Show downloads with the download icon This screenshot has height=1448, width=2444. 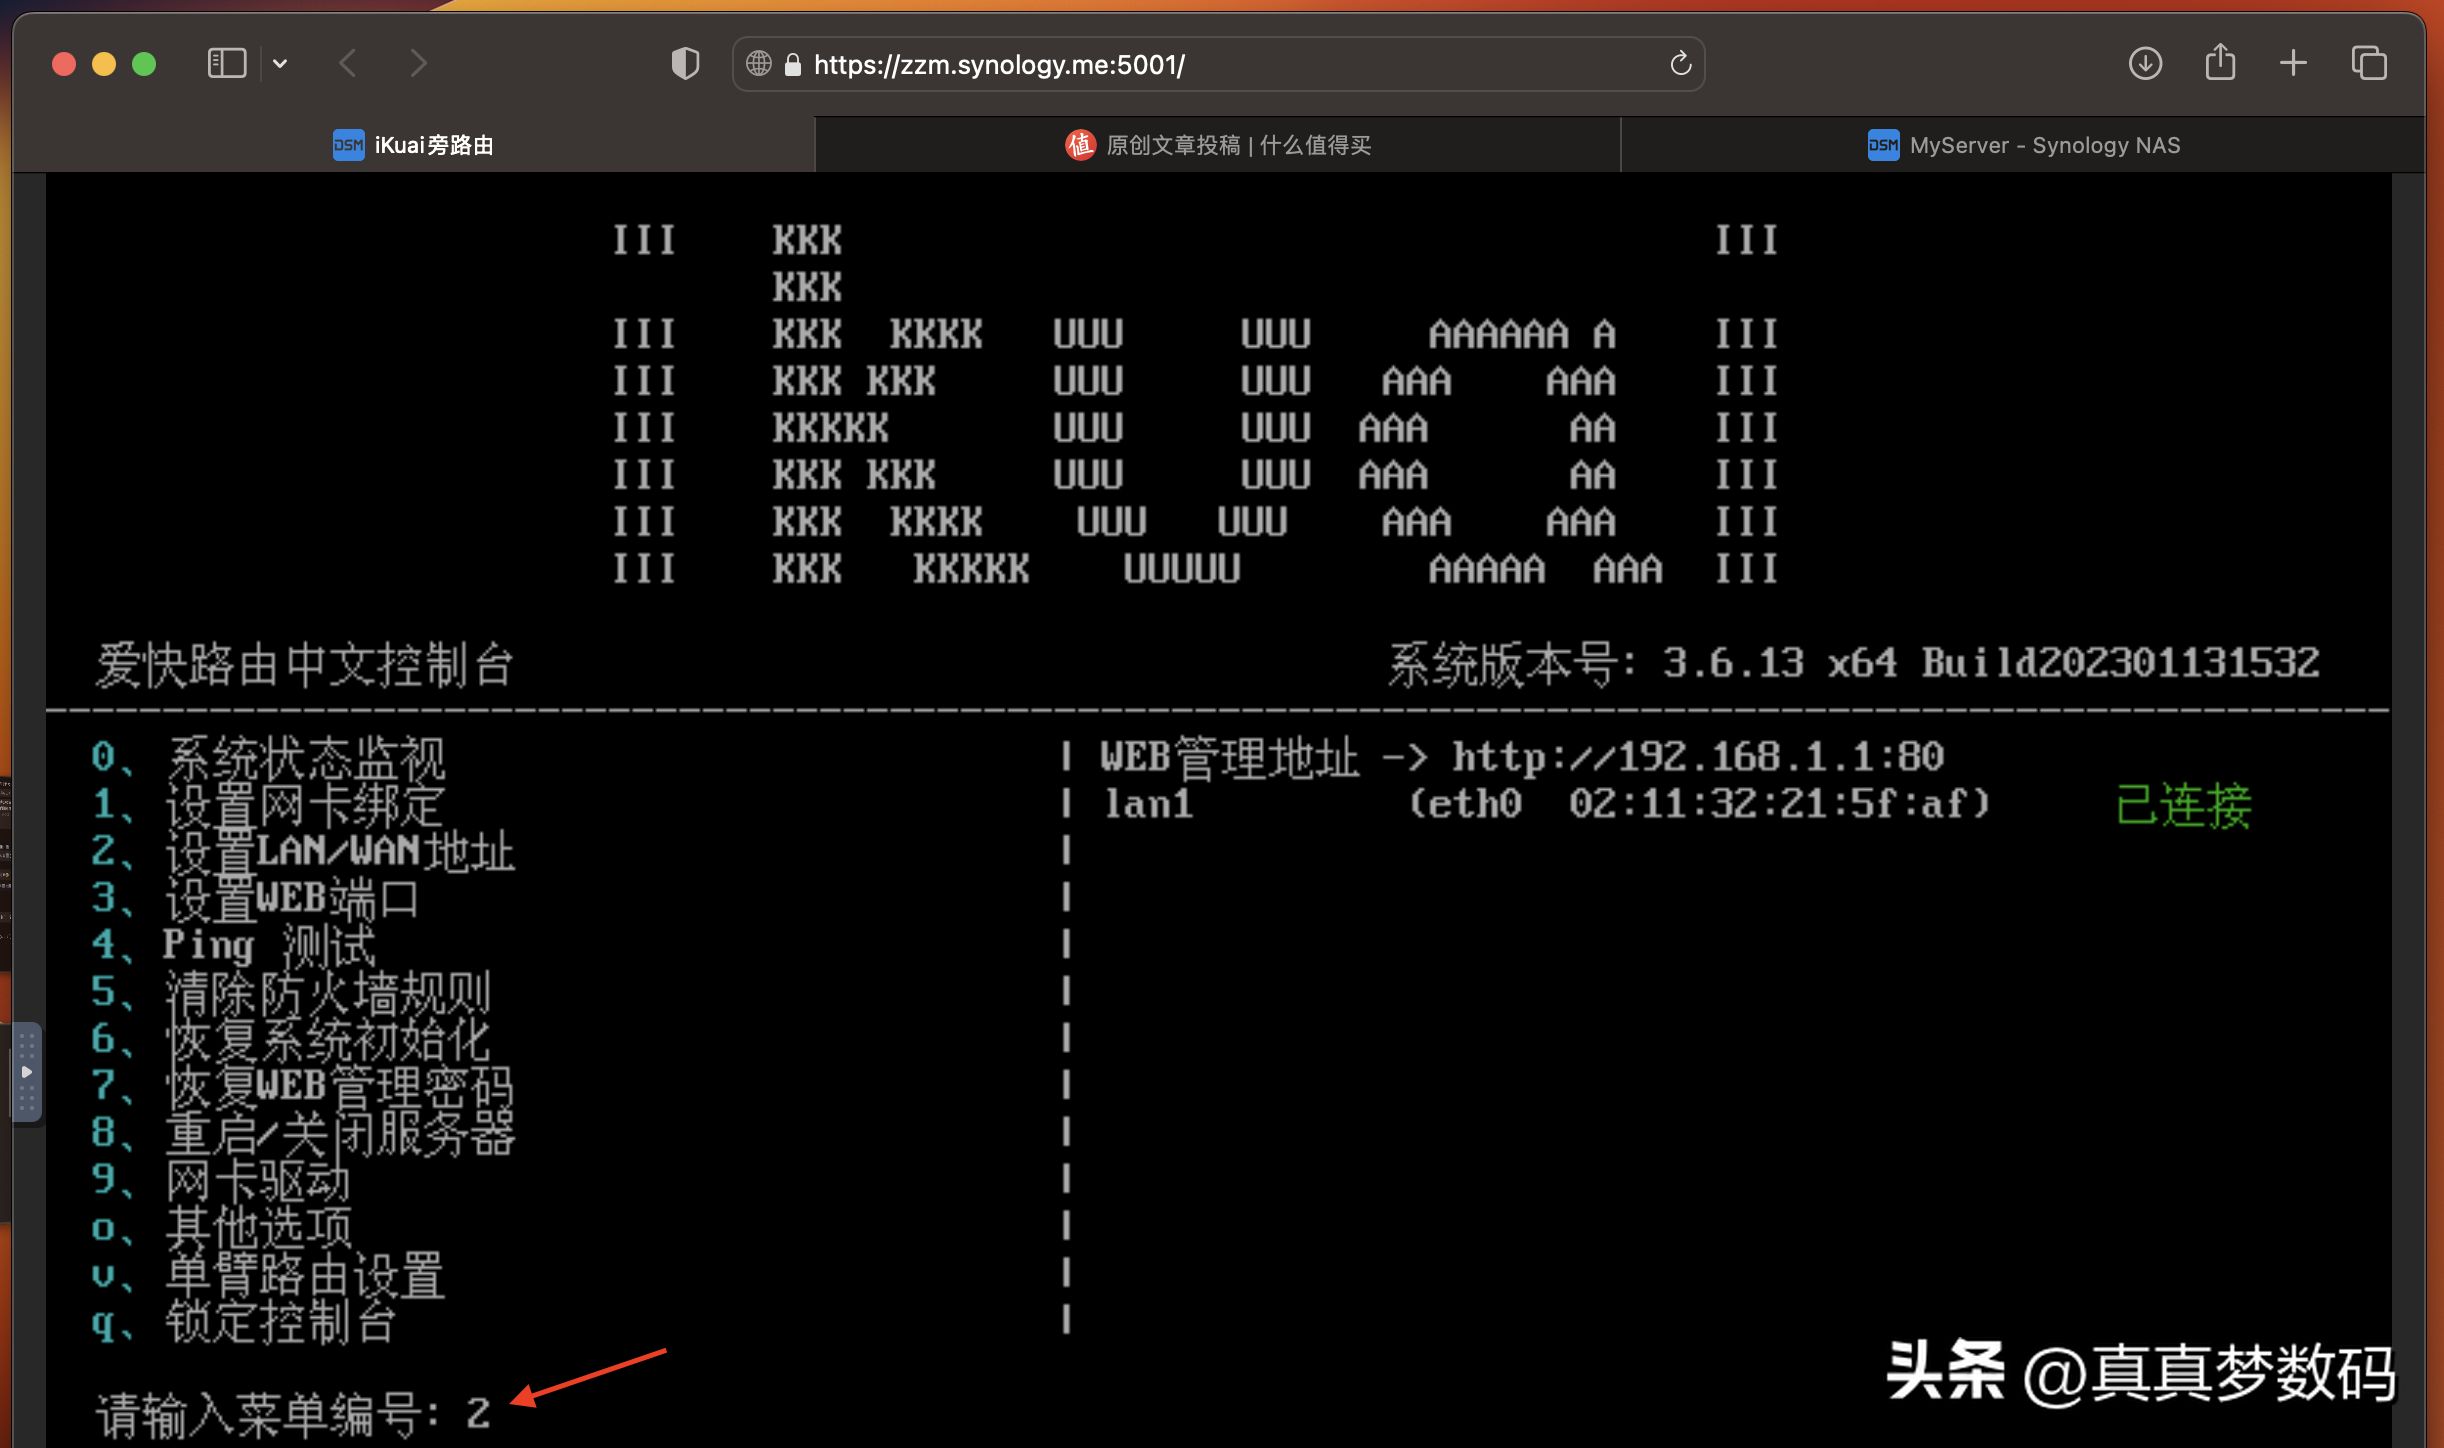tap(2145, 64)
